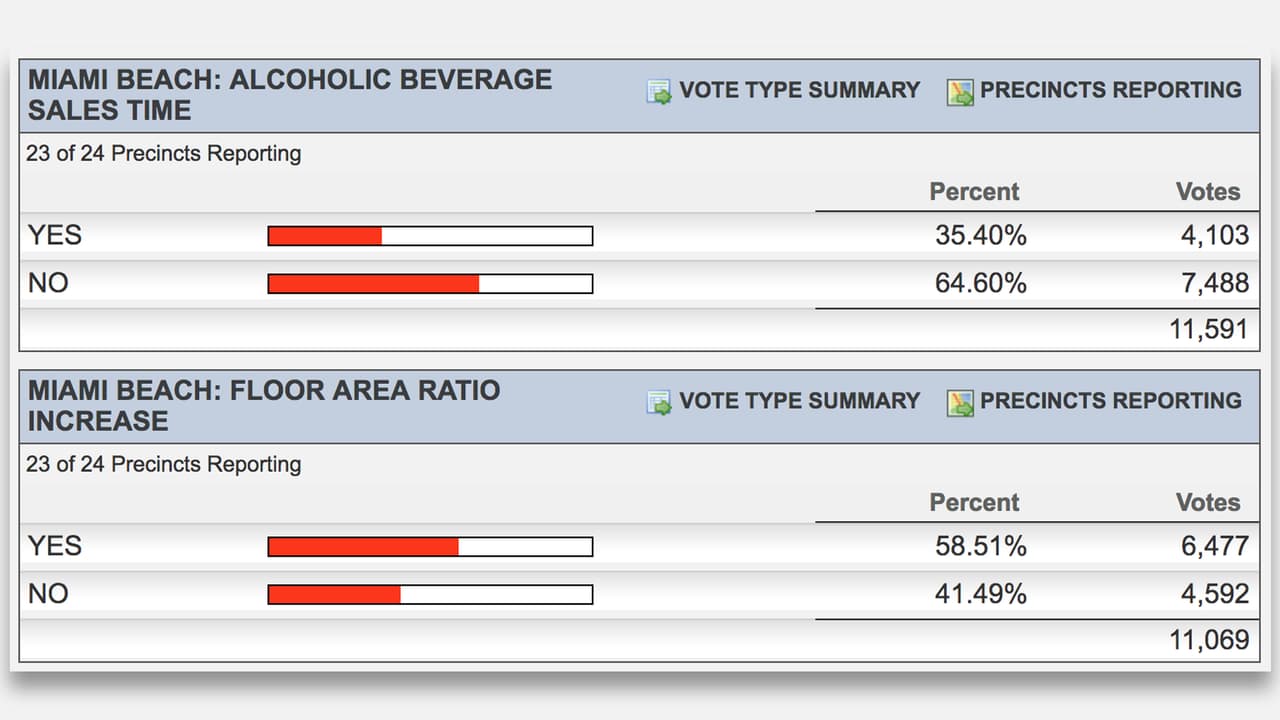
Task: Click Precincts Reporting icon for Alcoholic Beverage
Action: (x=960, y=92)
